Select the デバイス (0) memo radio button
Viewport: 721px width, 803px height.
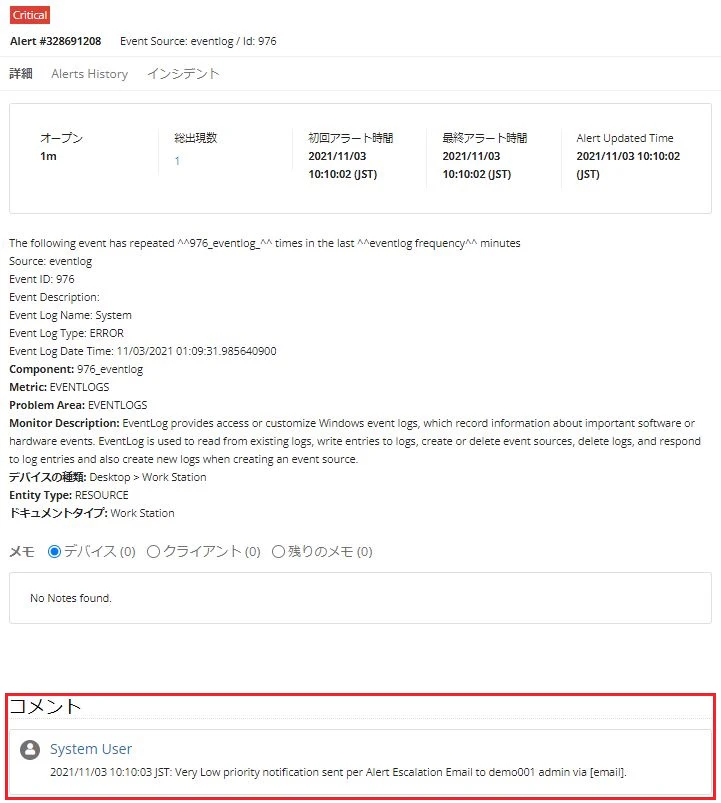(54, 552)
